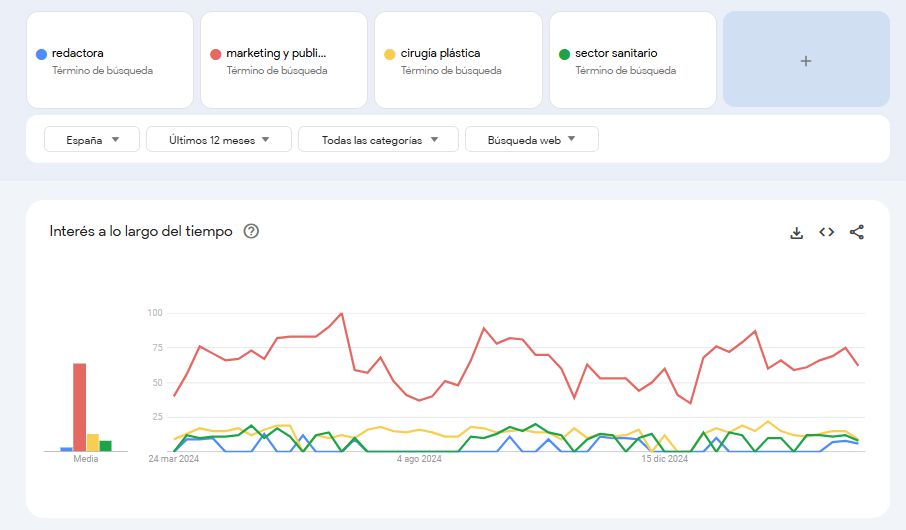Share the interest over time chart
Image resolution: width=906 pixels, height=530 pixels.
pos(856,232)
